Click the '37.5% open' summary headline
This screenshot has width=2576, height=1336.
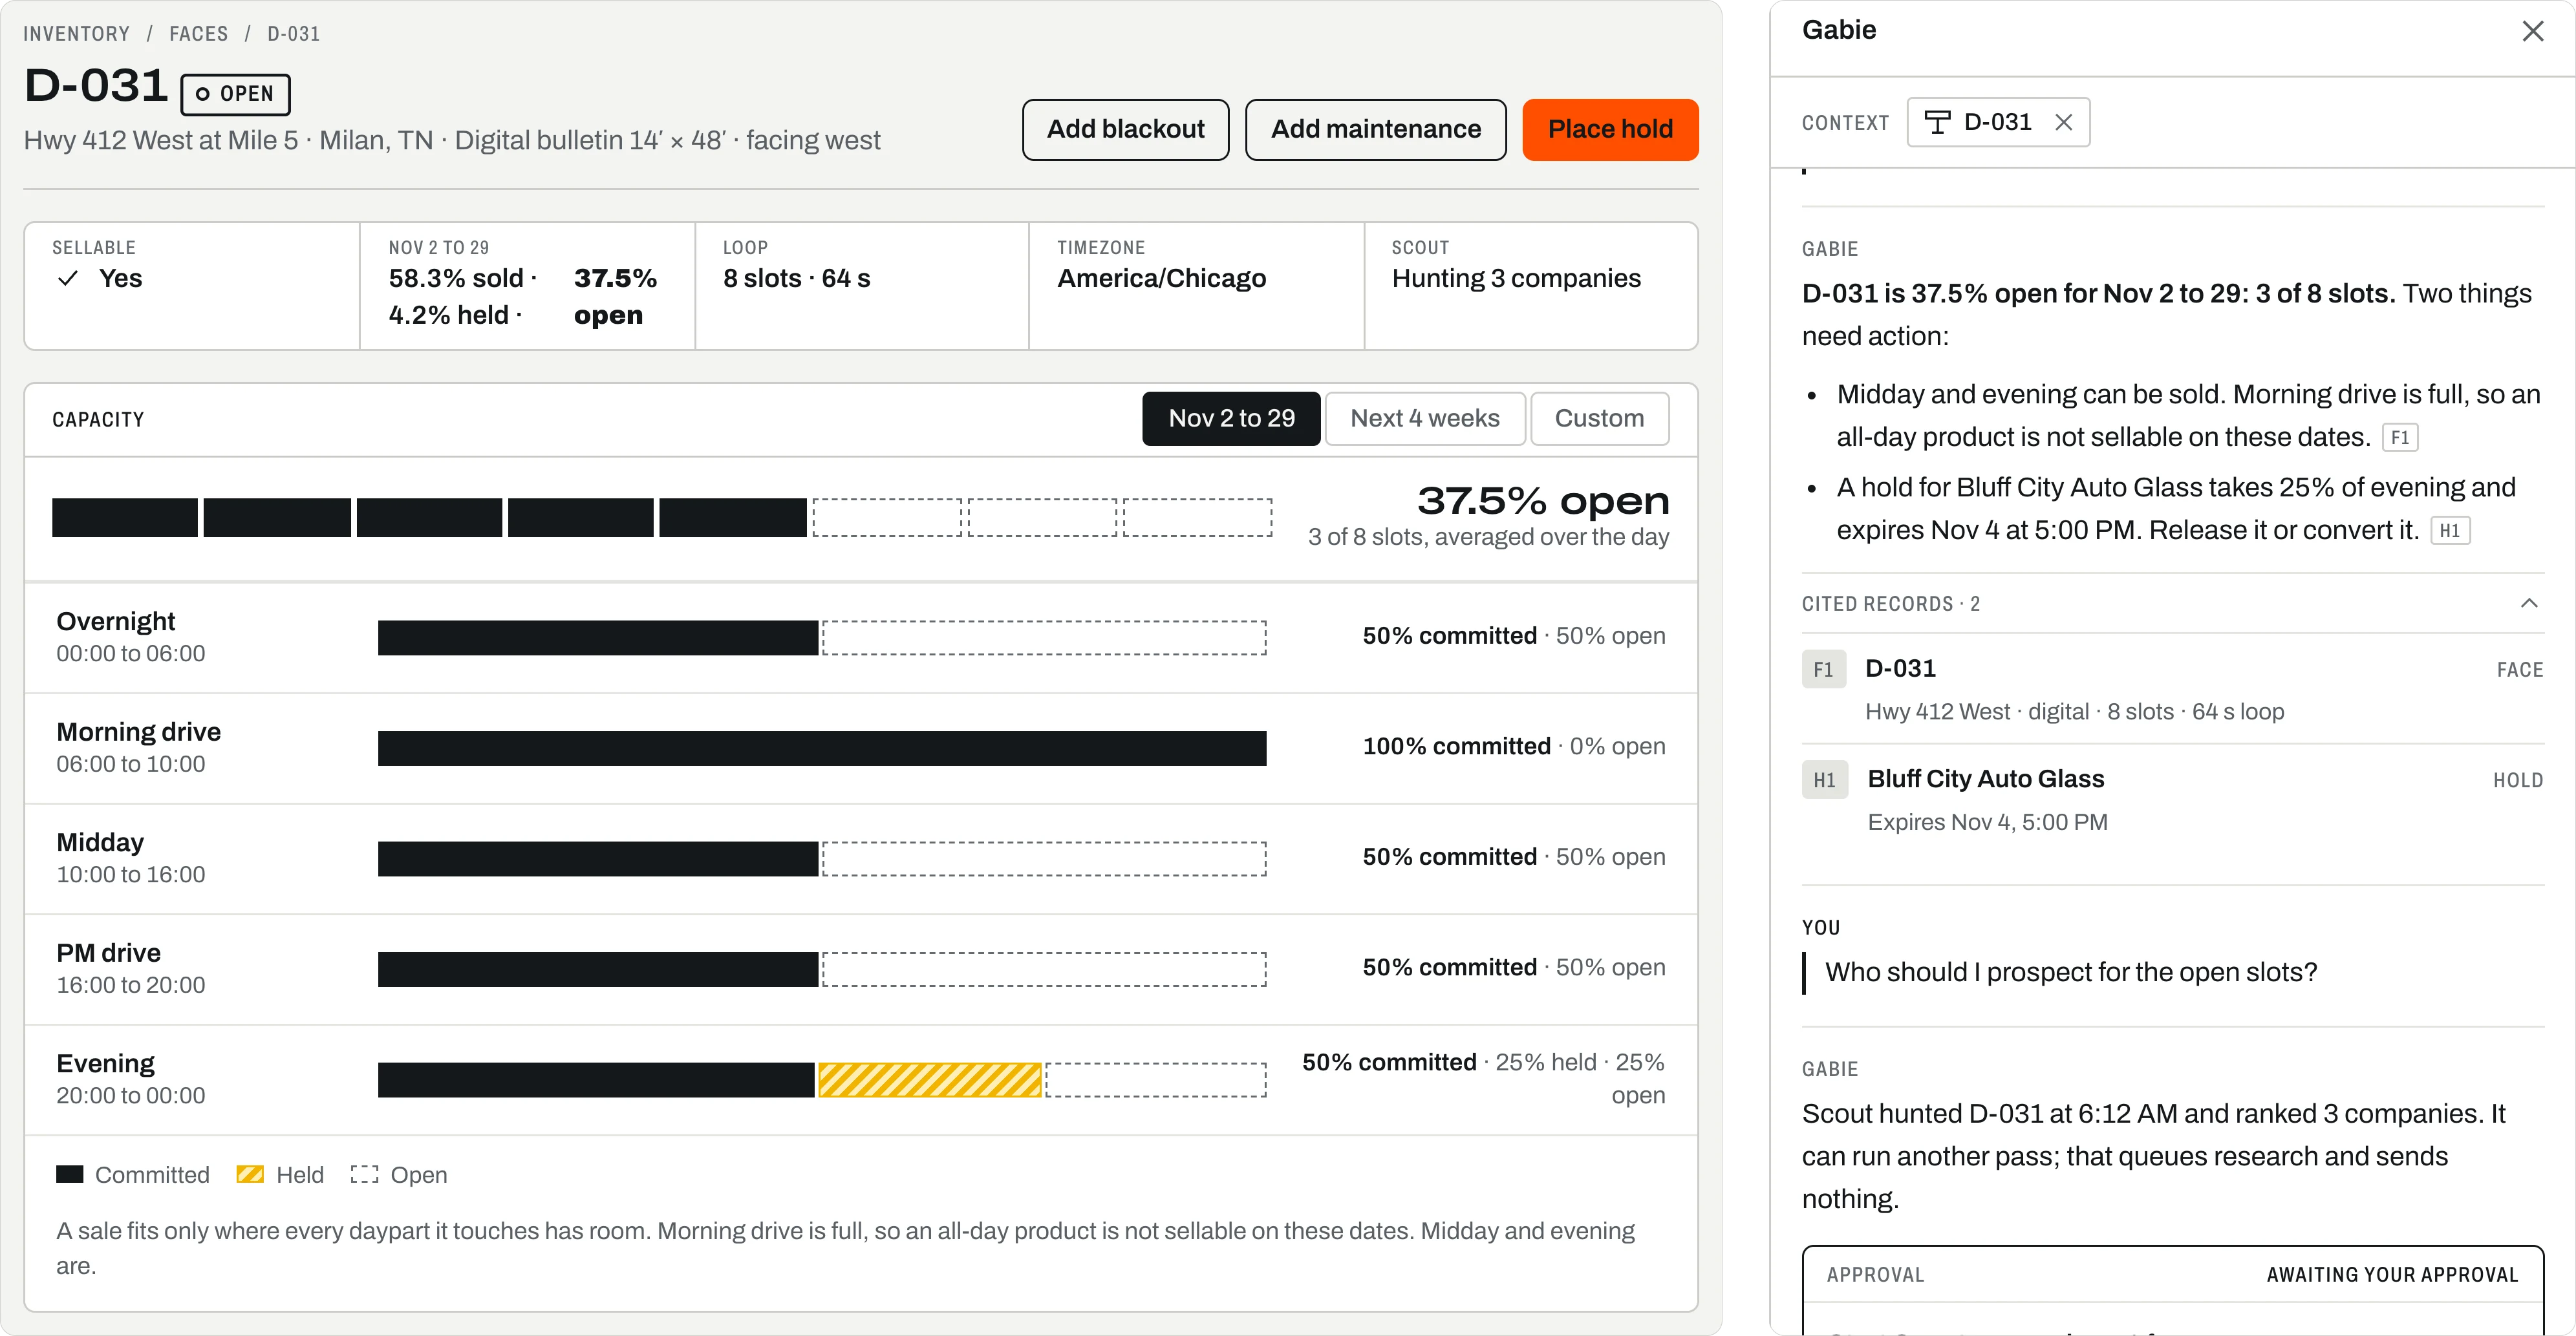coord(1543,500)
